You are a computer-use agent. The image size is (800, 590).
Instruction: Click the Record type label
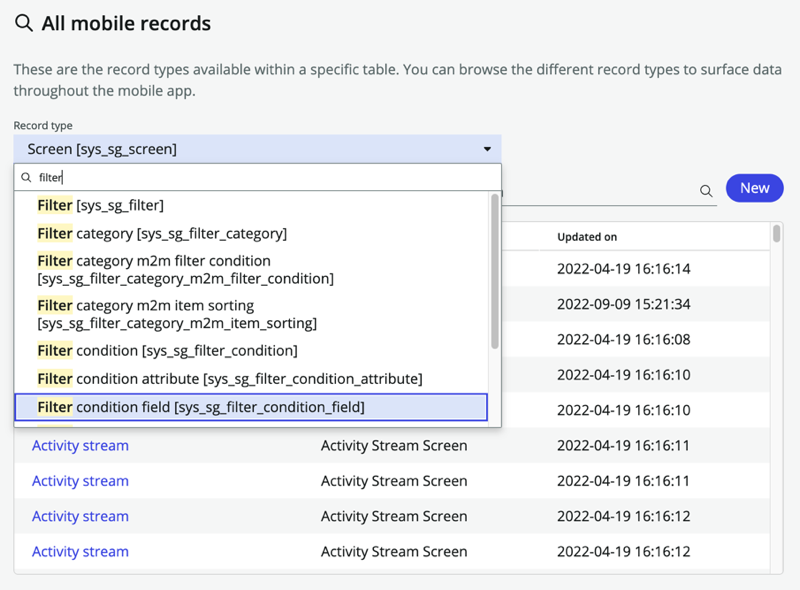(43, 126)
